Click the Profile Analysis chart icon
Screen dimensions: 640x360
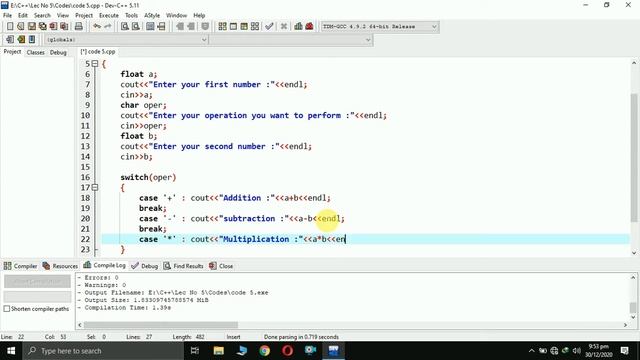coord(298,27)
